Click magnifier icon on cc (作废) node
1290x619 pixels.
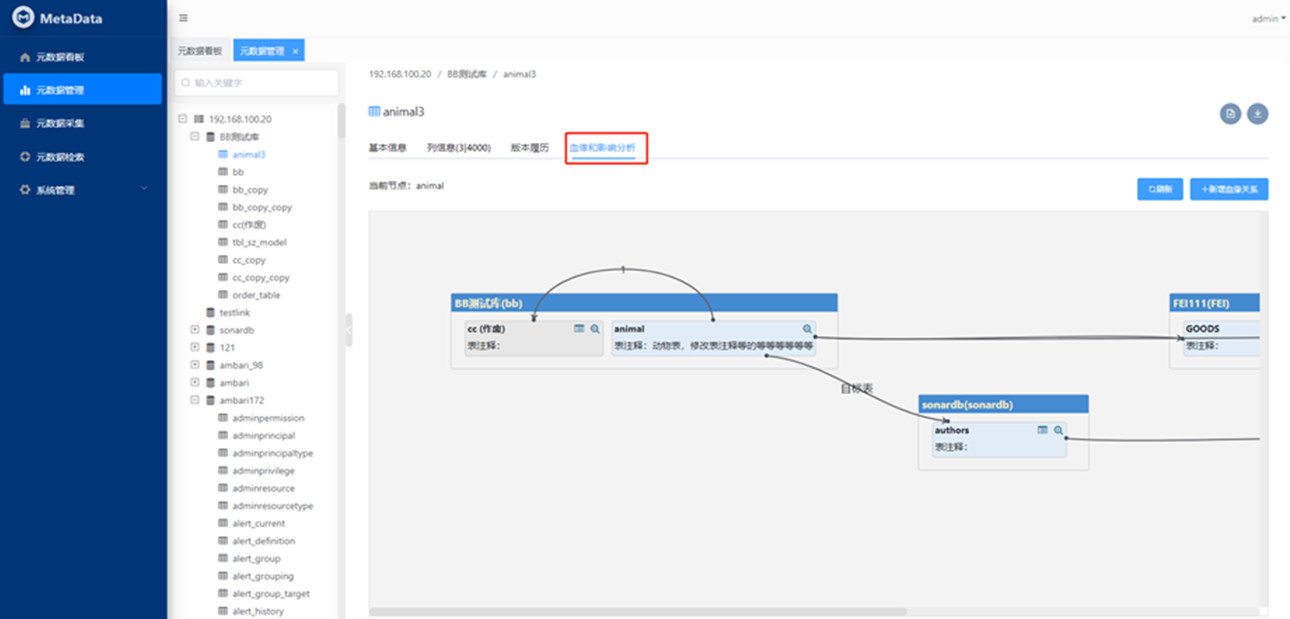[594, 328]
